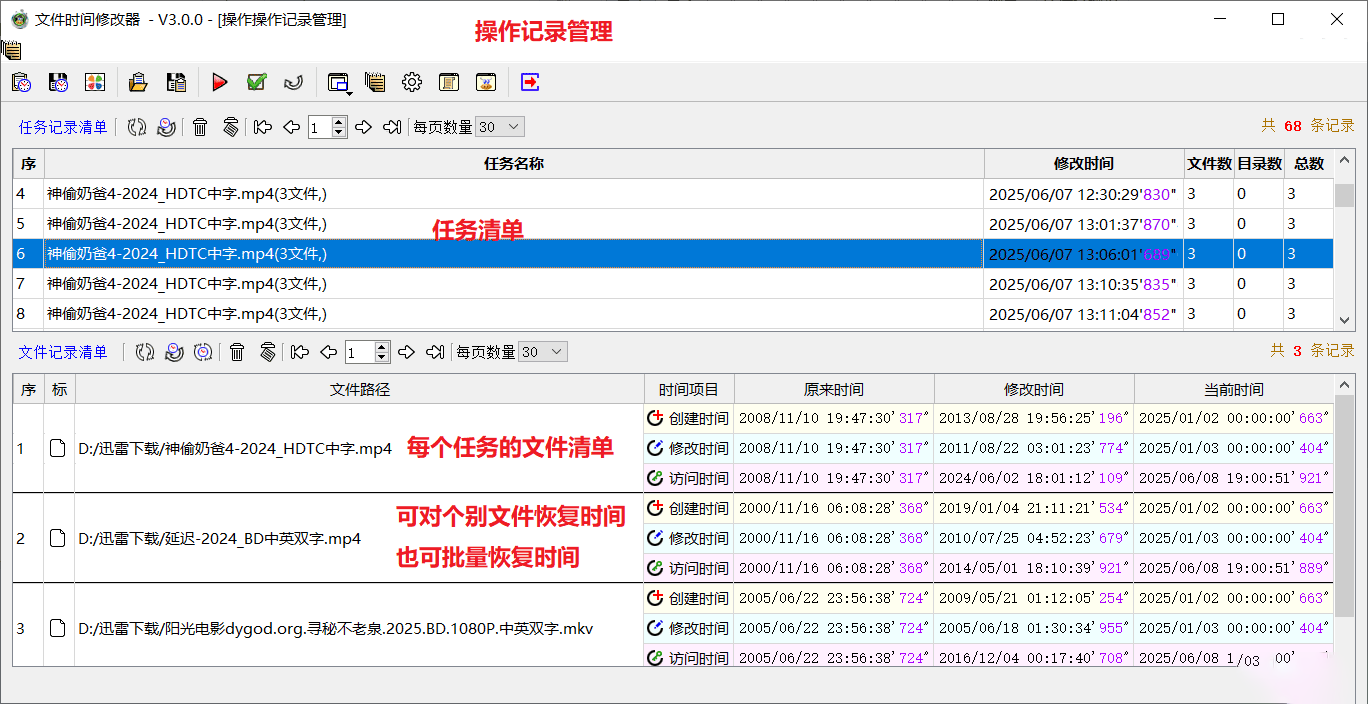This screenshot has width=1368, height=704.
Task: Select file 神偷奶爸4-2024_HDTC中字.mp4 path
Action: pos(235,449)
